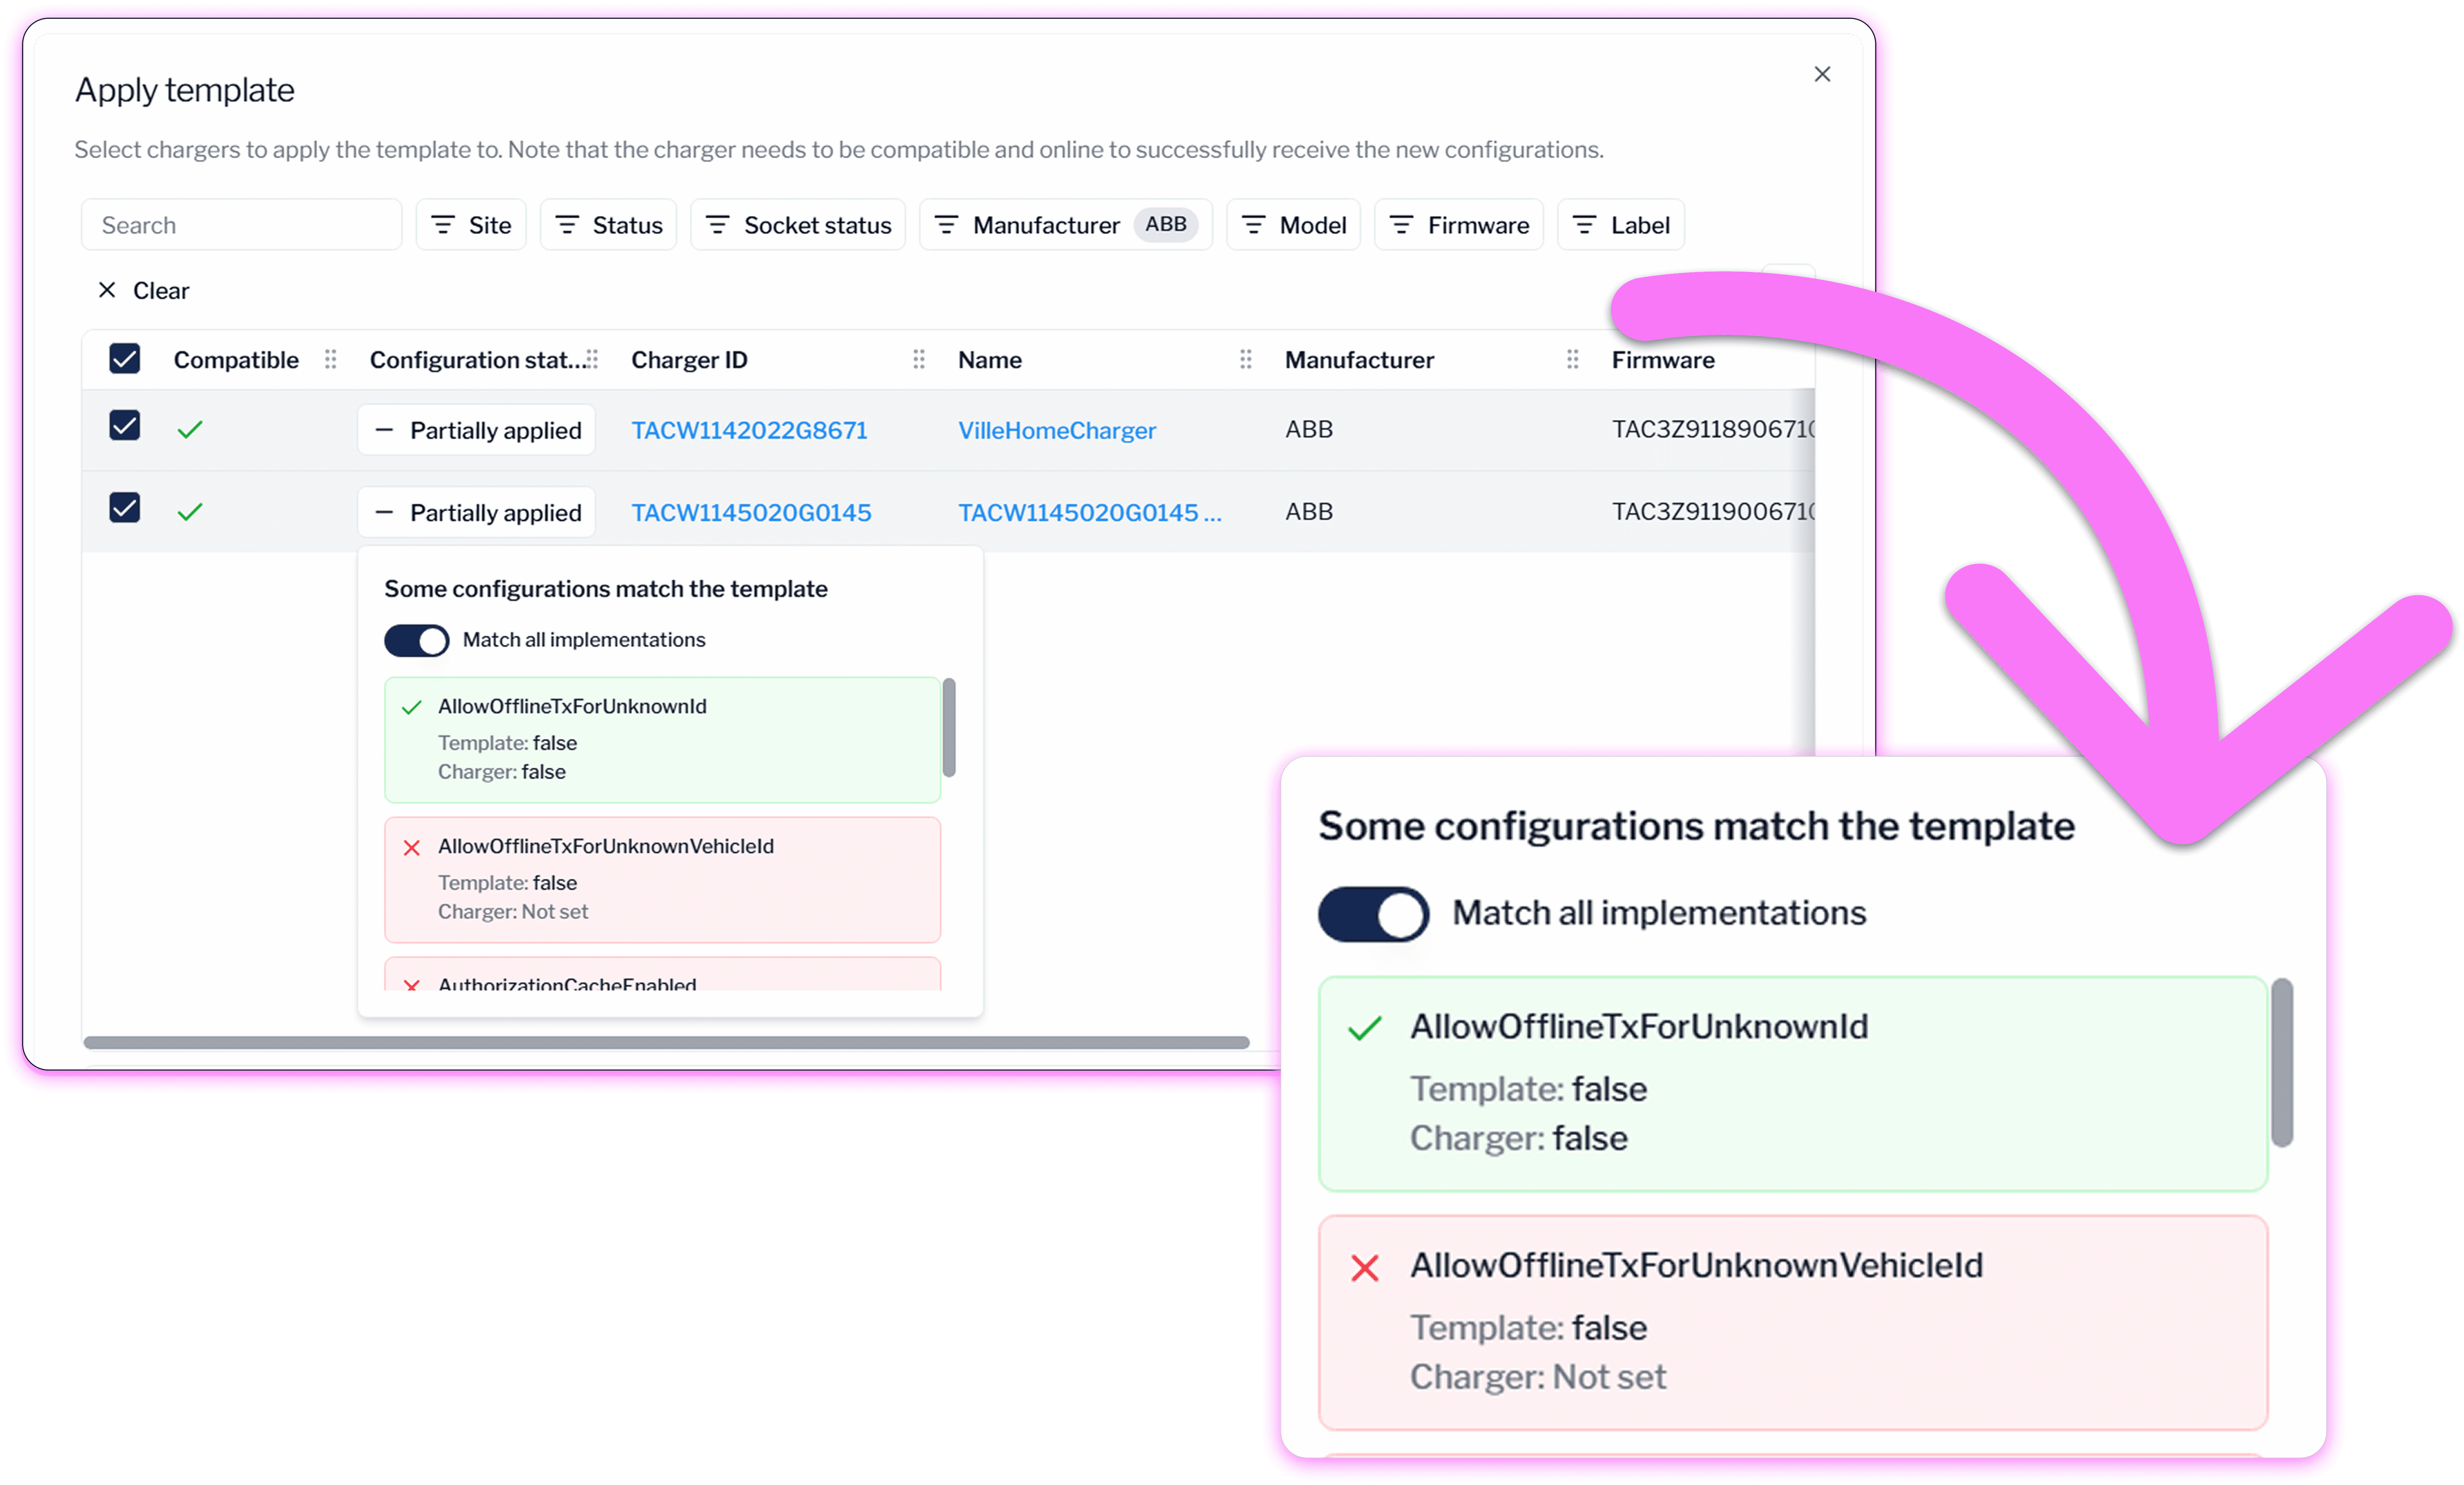
Task: Open the Site filter
Action: (471, 225)
